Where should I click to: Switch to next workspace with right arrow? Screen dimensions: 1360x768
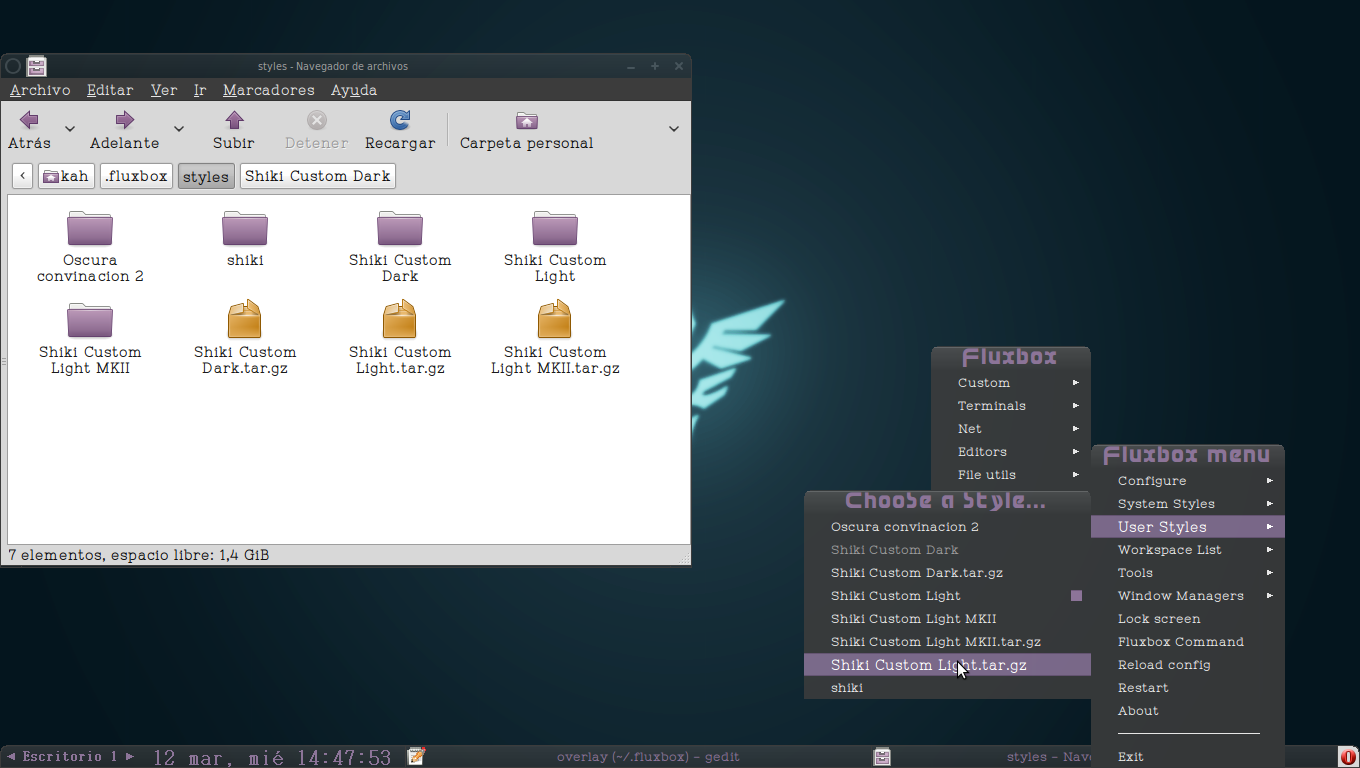[129, 756]
